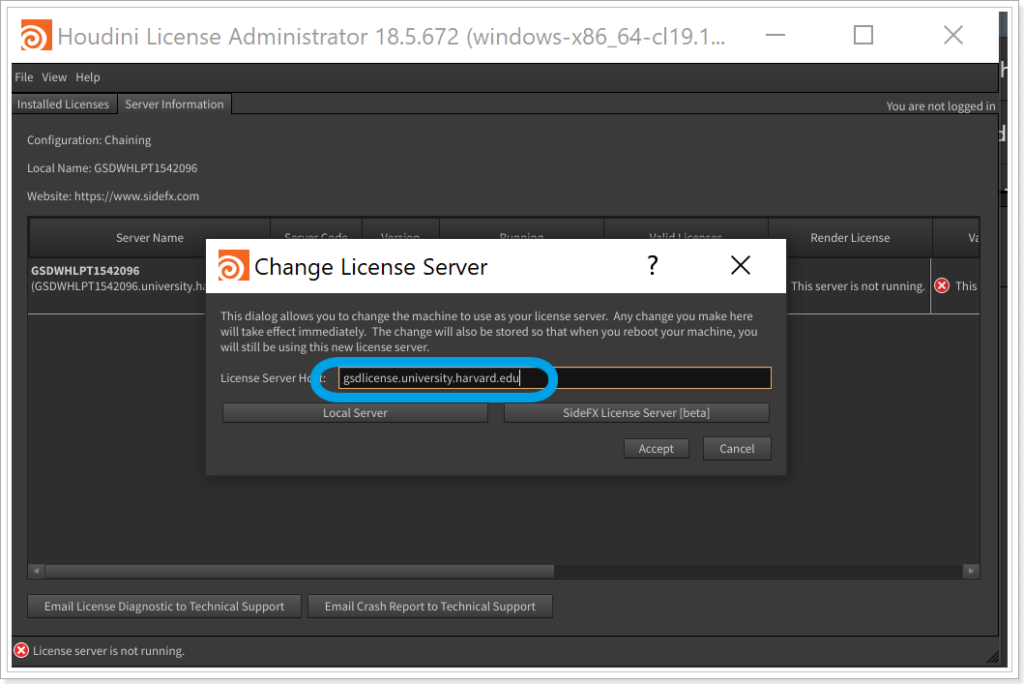Click the Houdini logo in main title bar
This screenshot has width=1024, height=684.
[36, 36]
